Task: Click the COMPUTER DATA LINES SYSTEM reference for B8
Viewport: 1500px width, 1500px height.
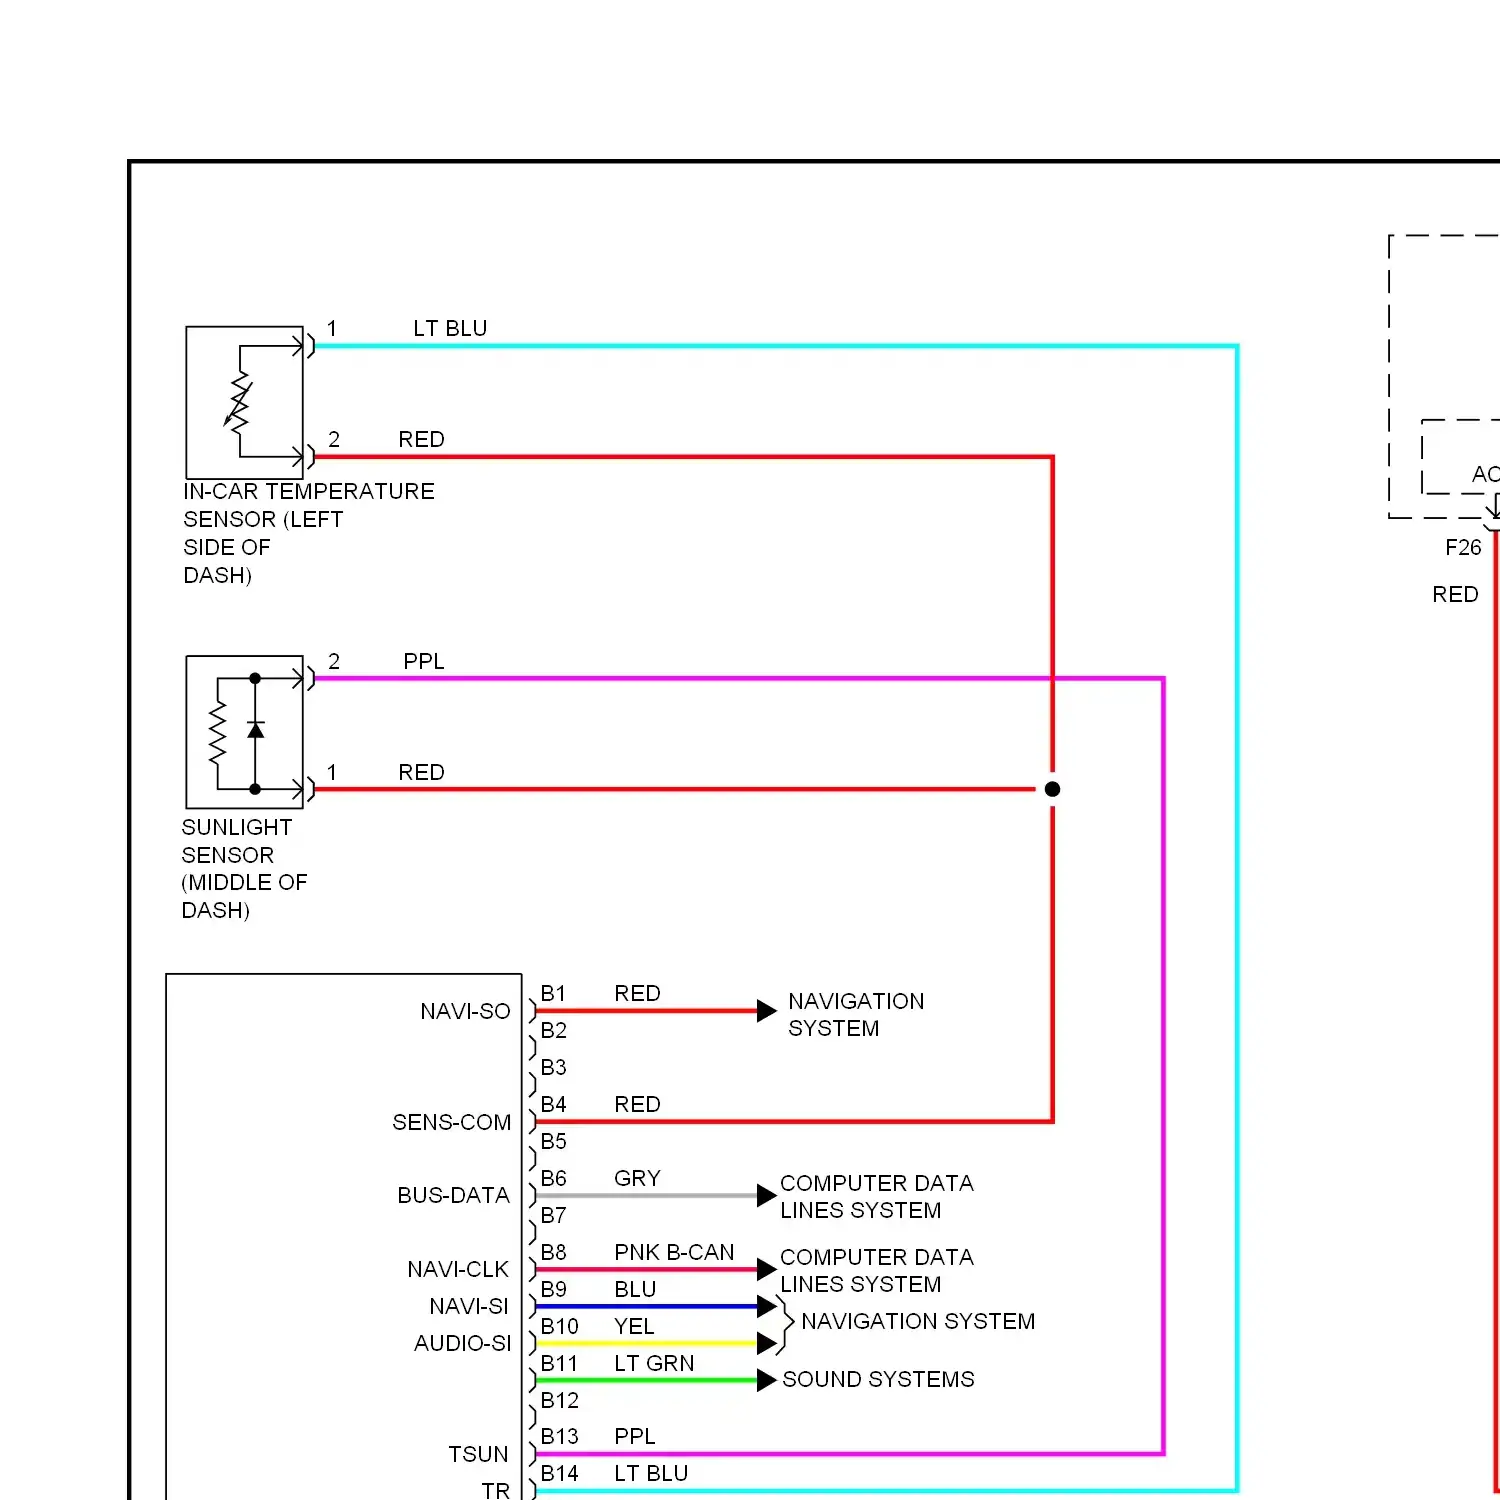Action: [x=877, y=1270]
